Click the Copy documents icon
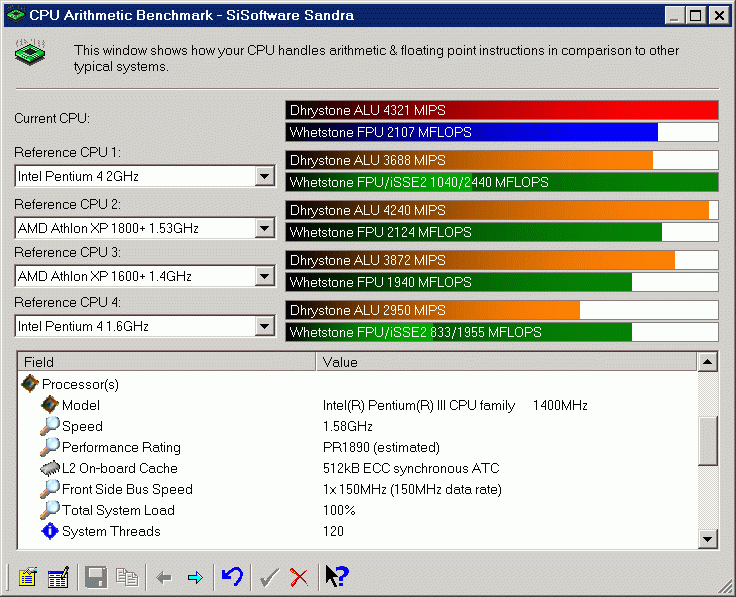This screenshot has width=736, height=597. click(x=127, y=577)
